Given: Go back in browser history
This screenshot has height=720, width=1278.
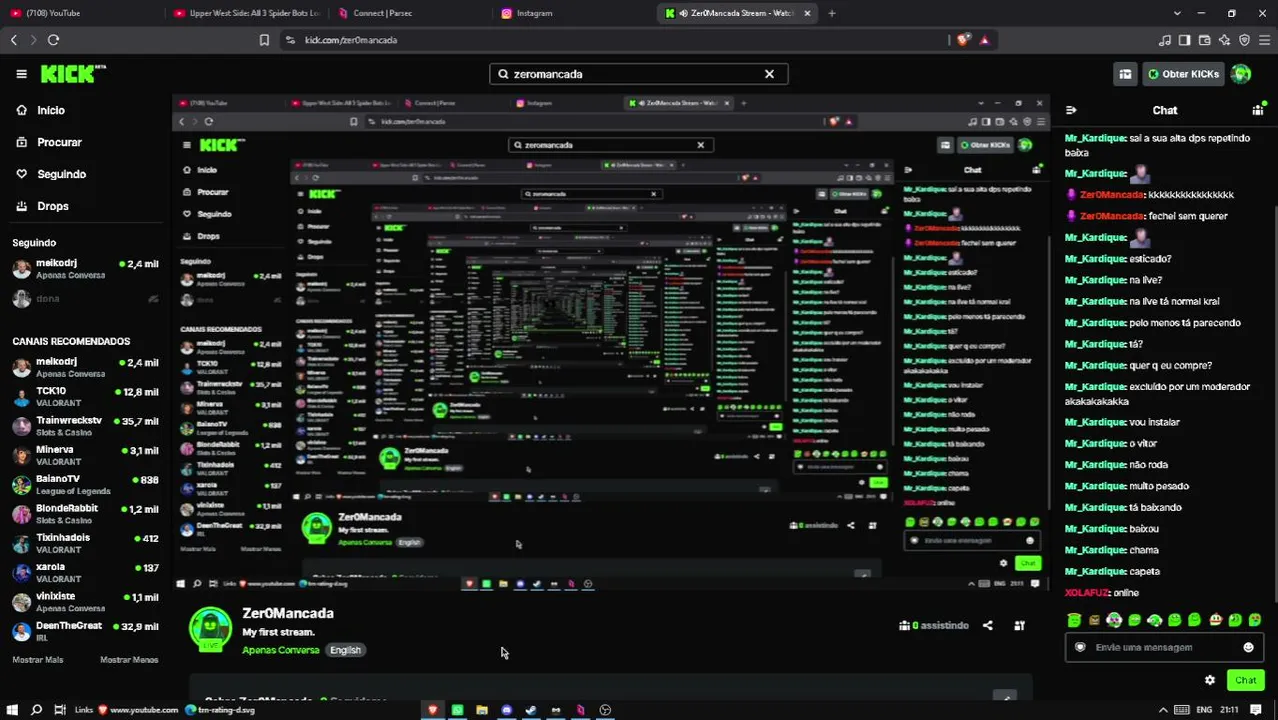Looking at the screenshot, I should pyautogui.click(x=14, y=40).
